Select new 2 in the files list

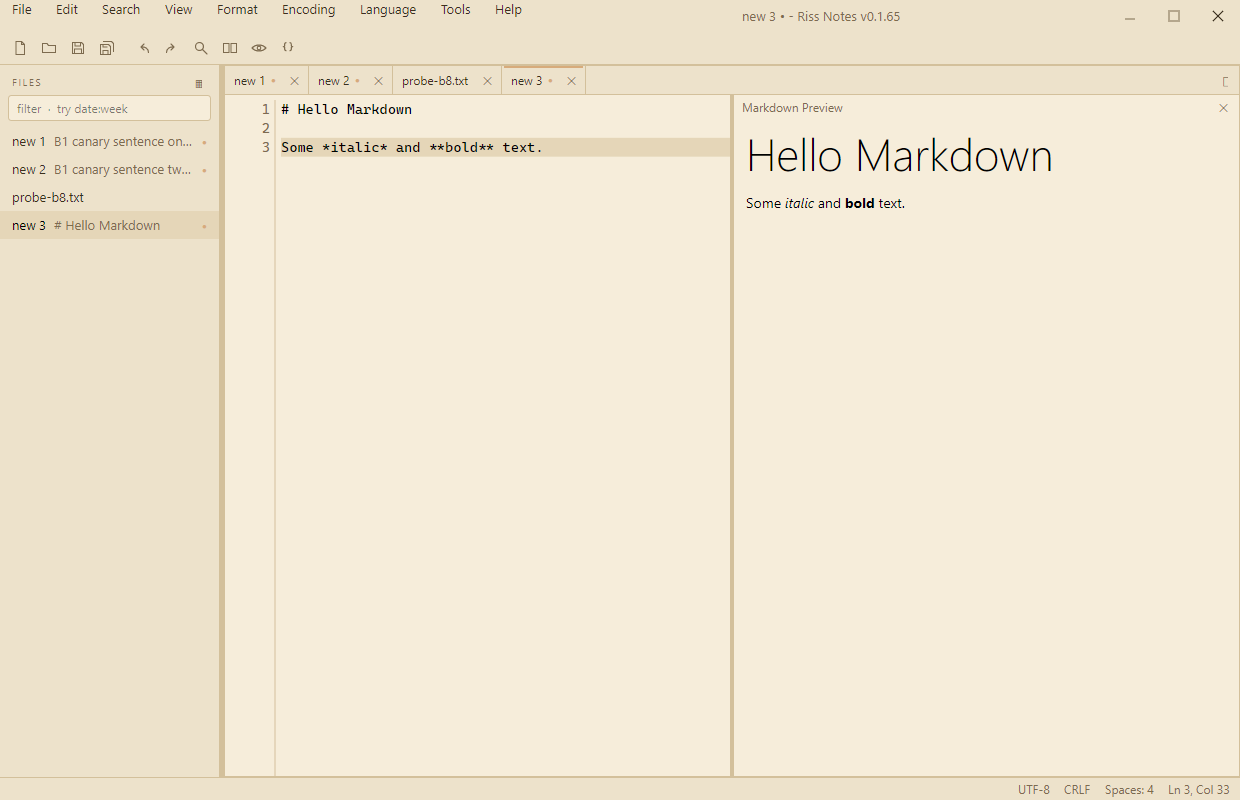[109, 170]
